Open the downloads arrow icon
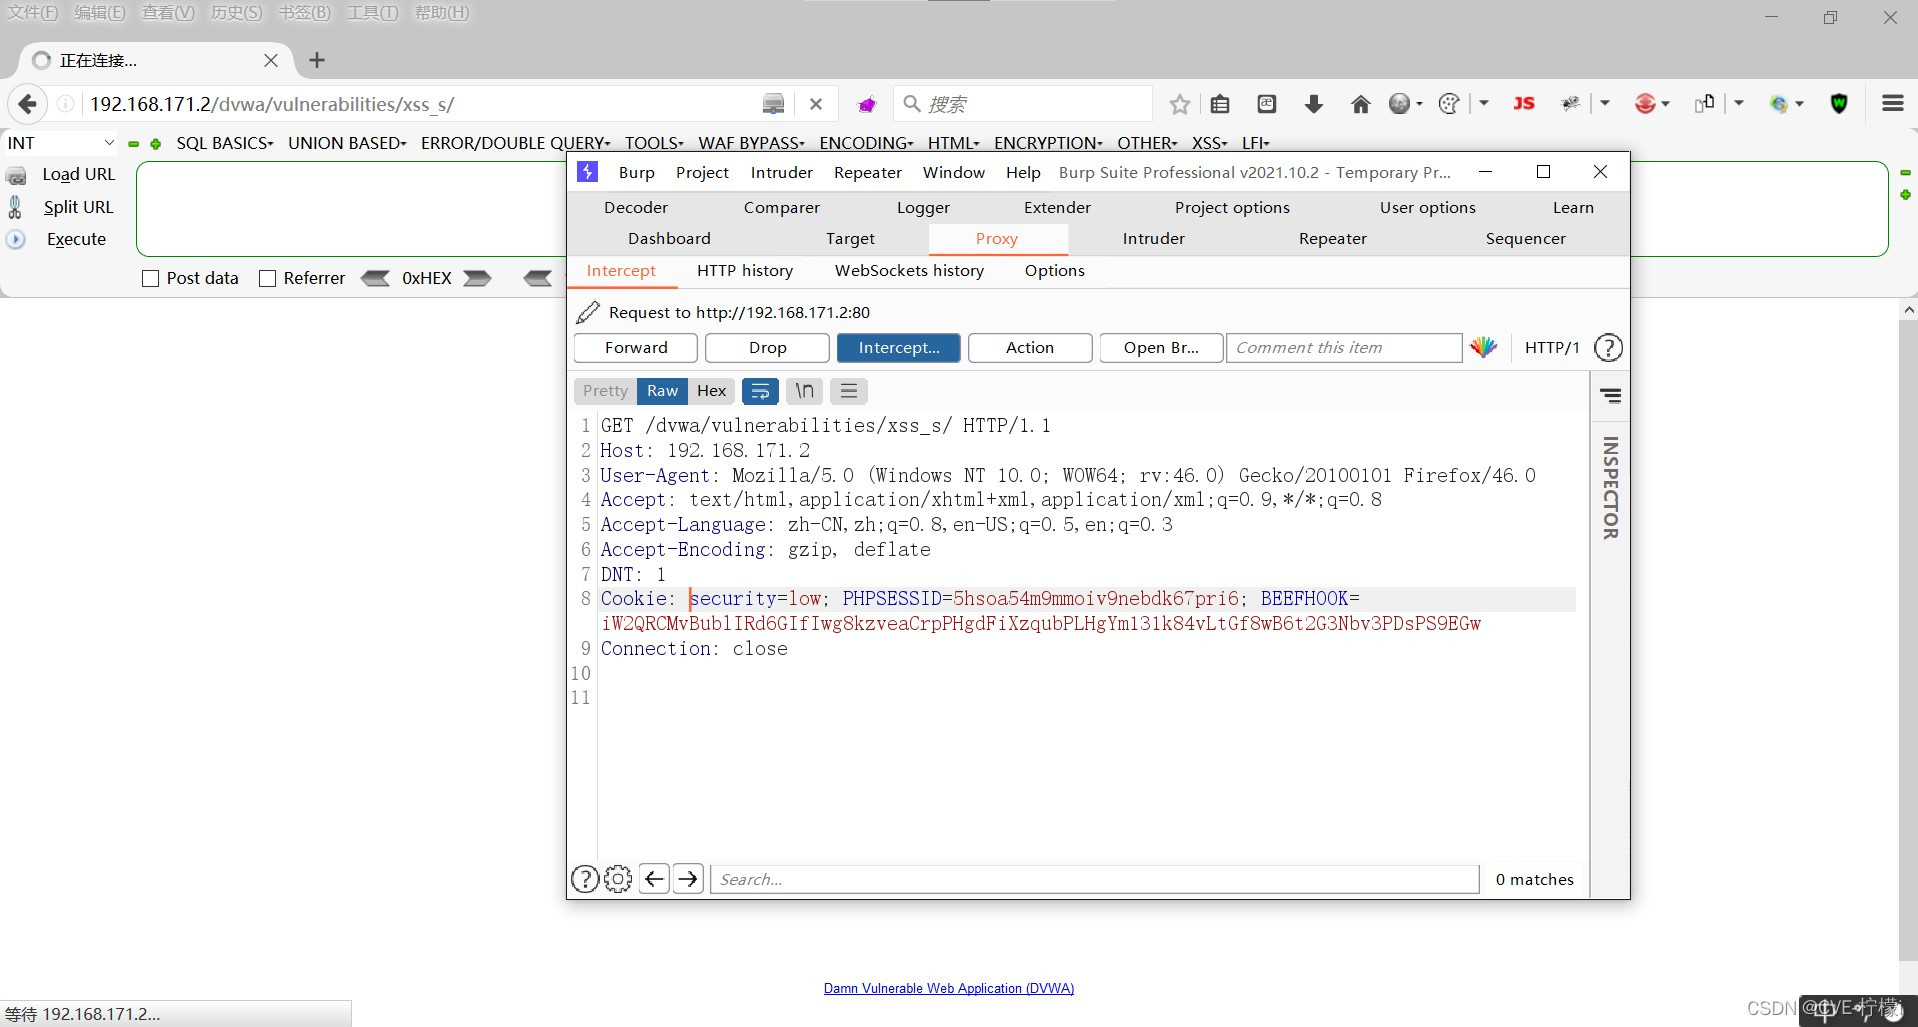The image size is (1918, 1027). point(1314,104)
